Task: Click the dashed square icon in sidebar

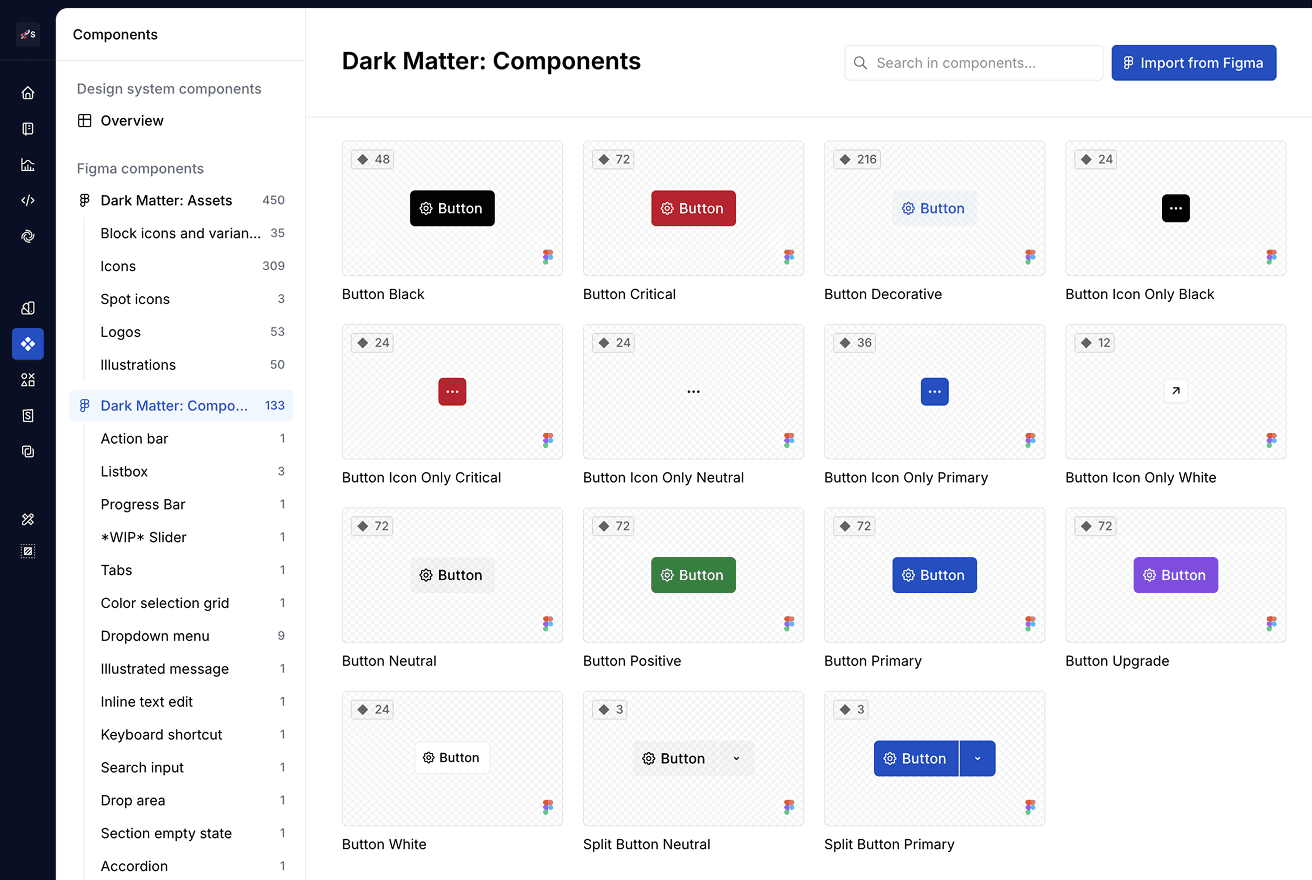Action: click(28, 551)
